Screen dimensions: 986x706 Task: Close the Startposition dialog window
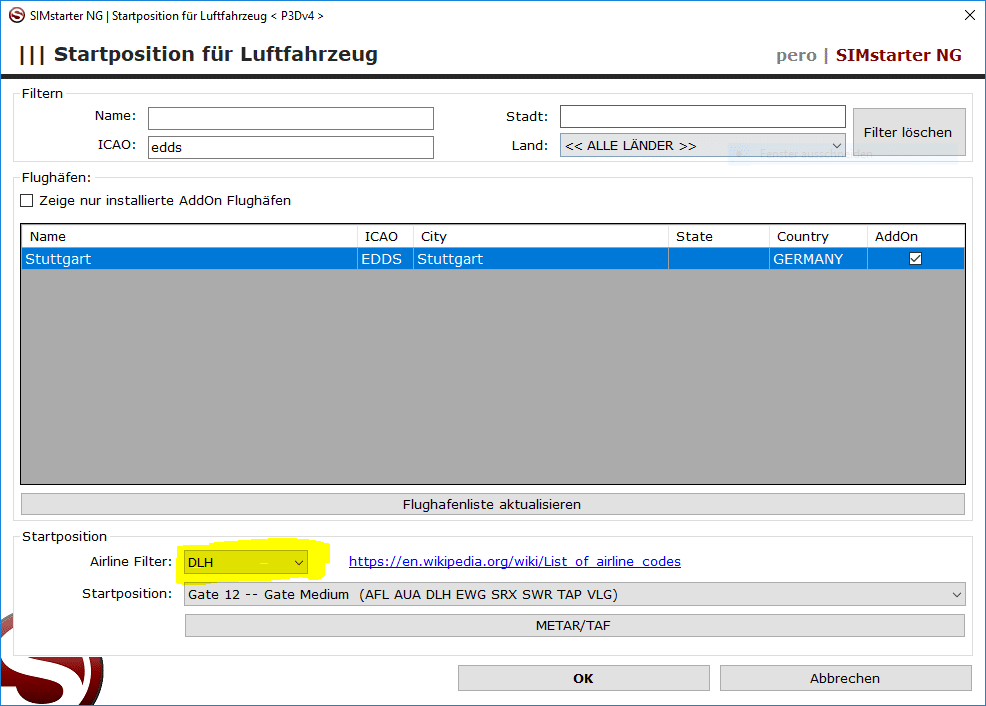[x=968, y=15]
